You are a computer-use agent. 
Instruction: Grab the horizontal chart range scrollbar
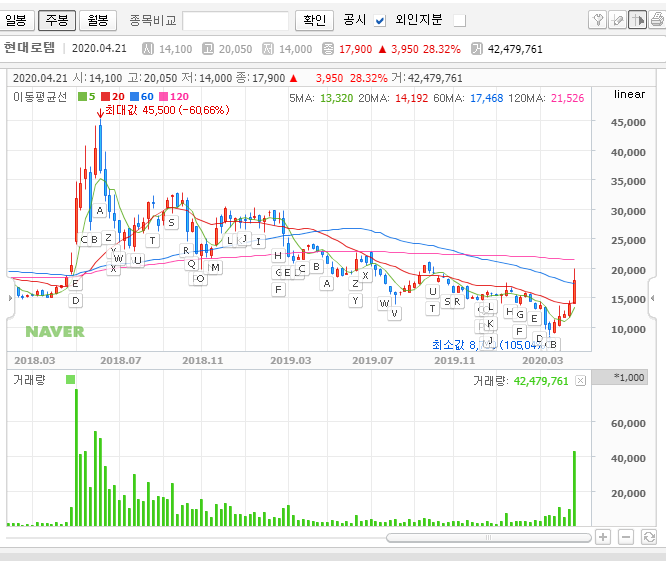[x=488, y=538]
